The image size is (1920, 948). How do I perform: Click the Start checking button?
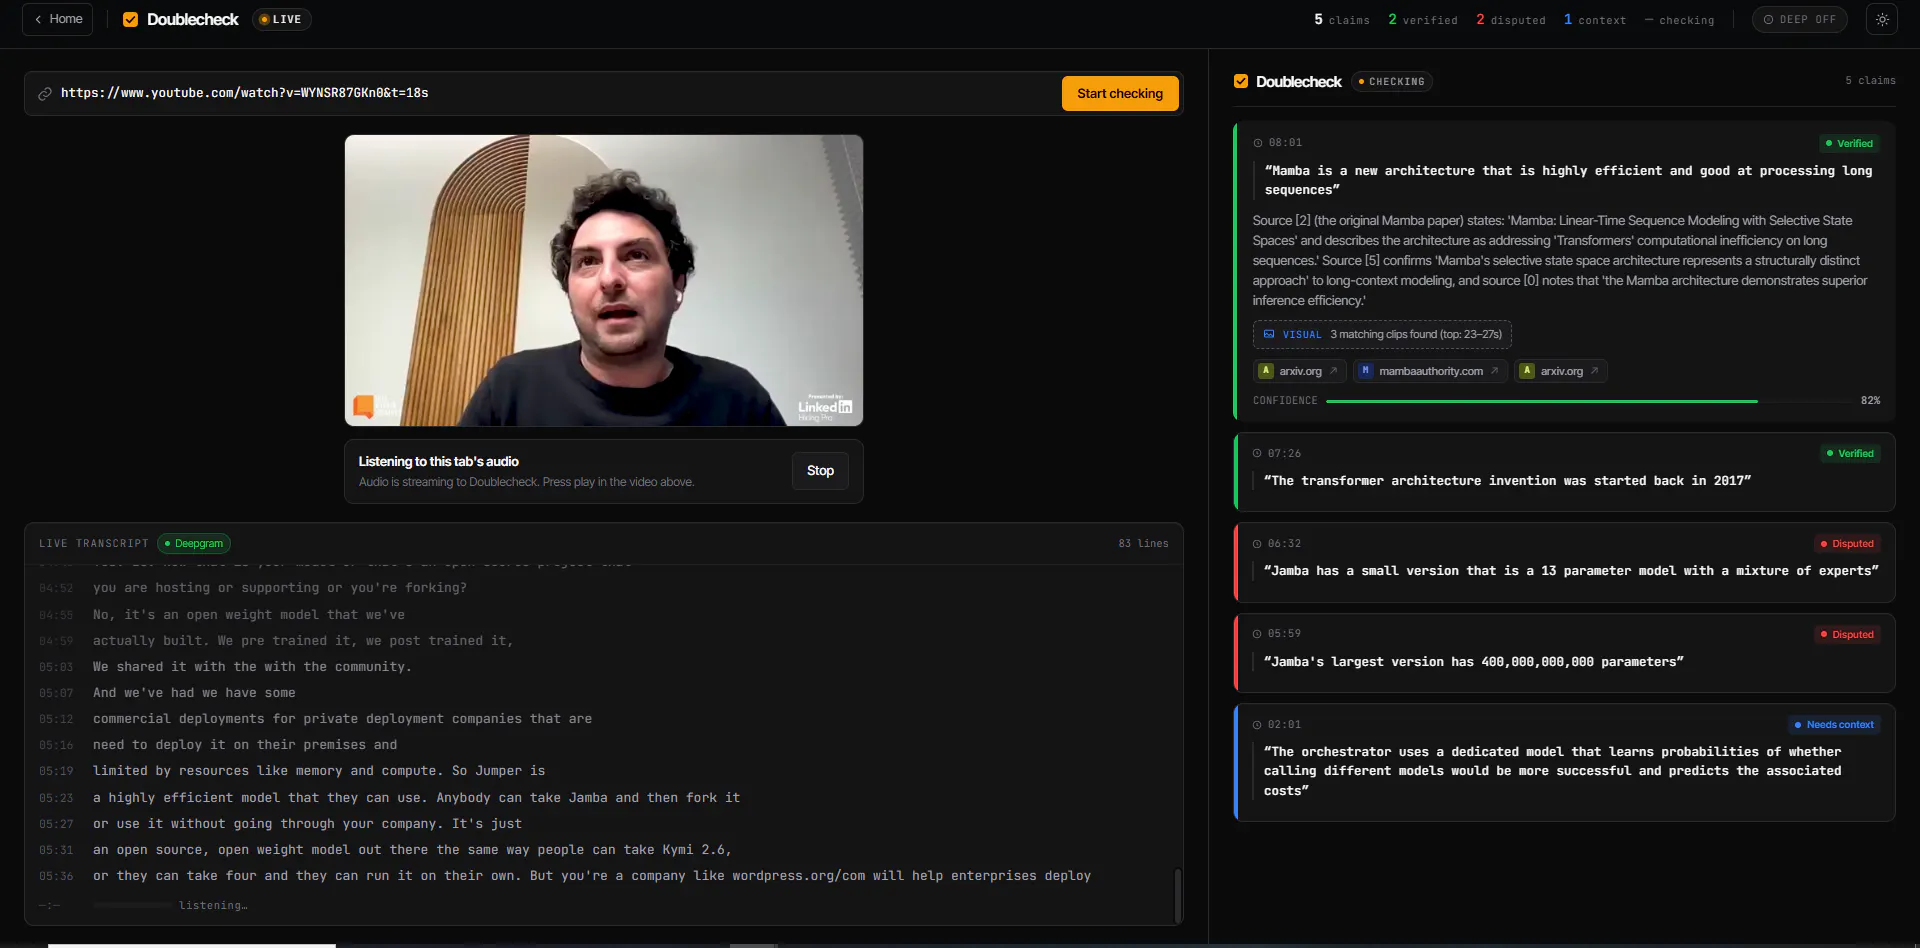pos(1120,93)
